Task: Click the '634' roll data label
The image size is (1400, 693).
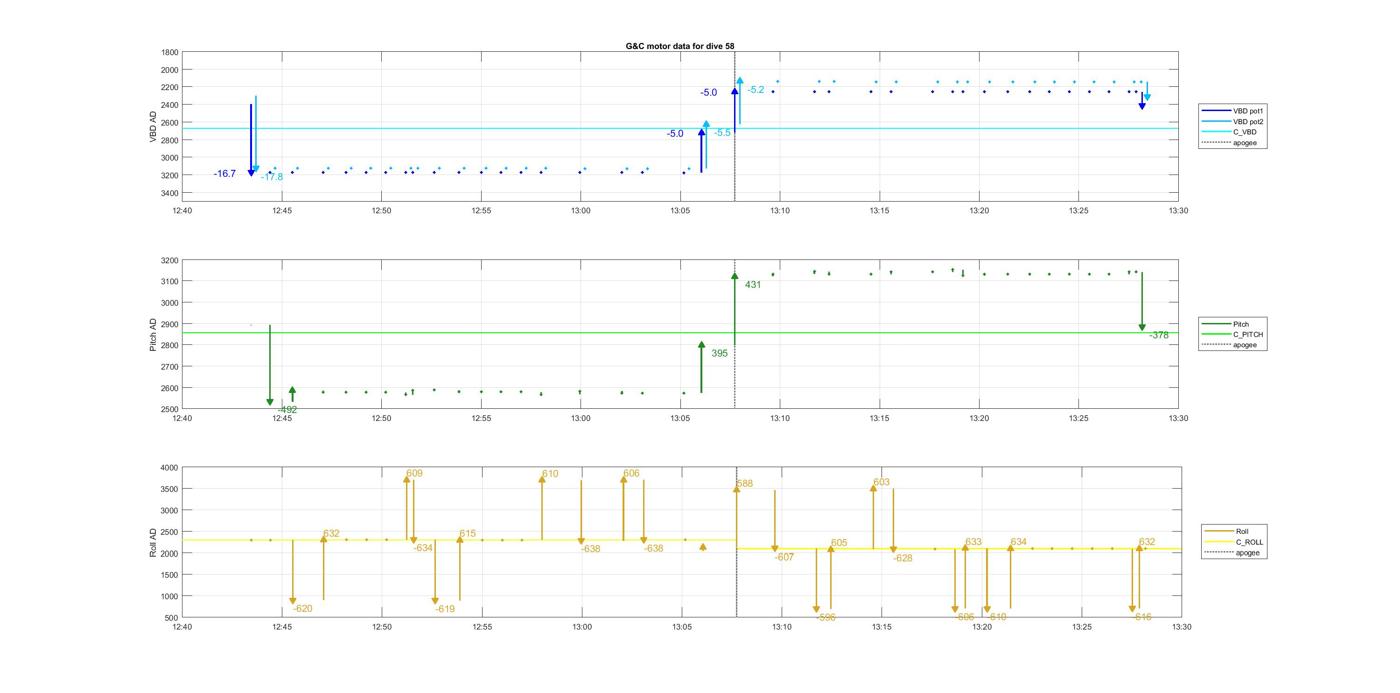Action: (x=1019, y=542)
